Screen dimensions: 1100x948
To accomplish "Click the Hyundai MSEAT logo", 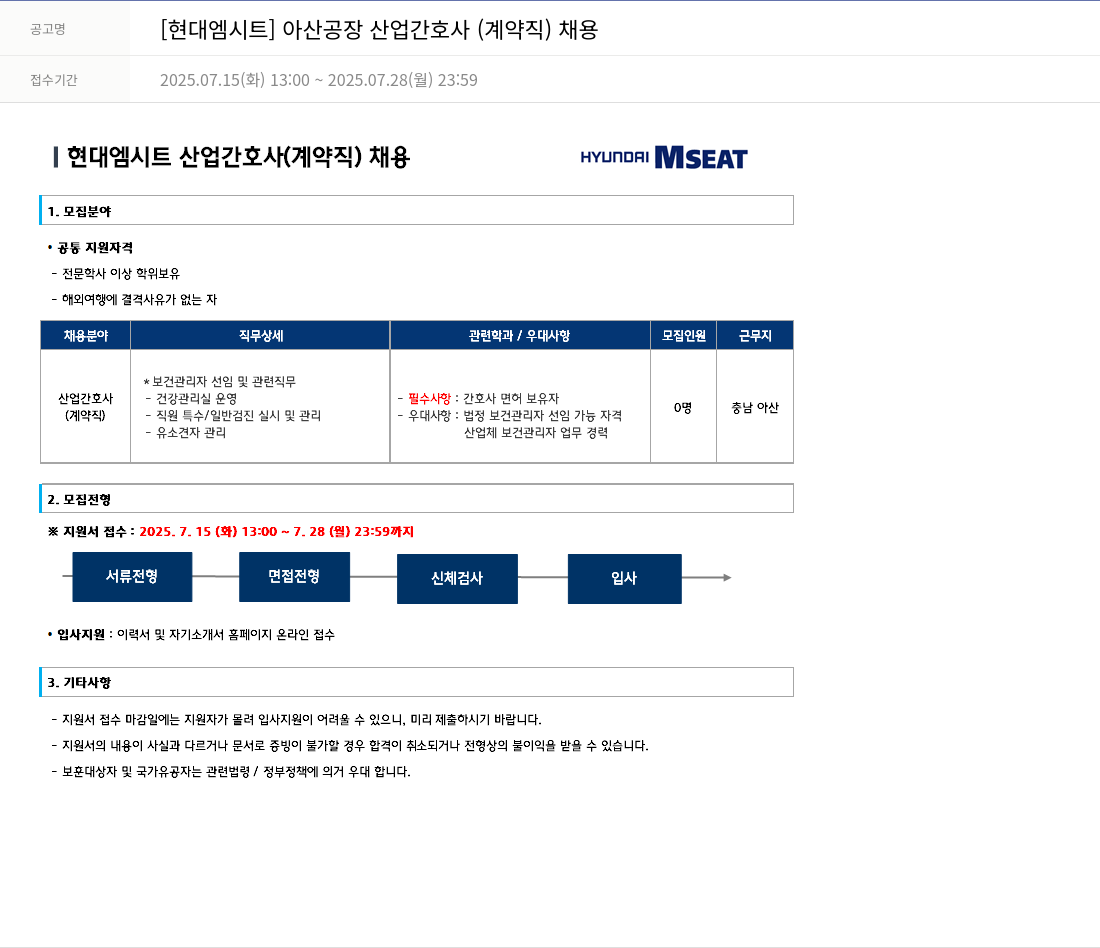I will (664, 157).
